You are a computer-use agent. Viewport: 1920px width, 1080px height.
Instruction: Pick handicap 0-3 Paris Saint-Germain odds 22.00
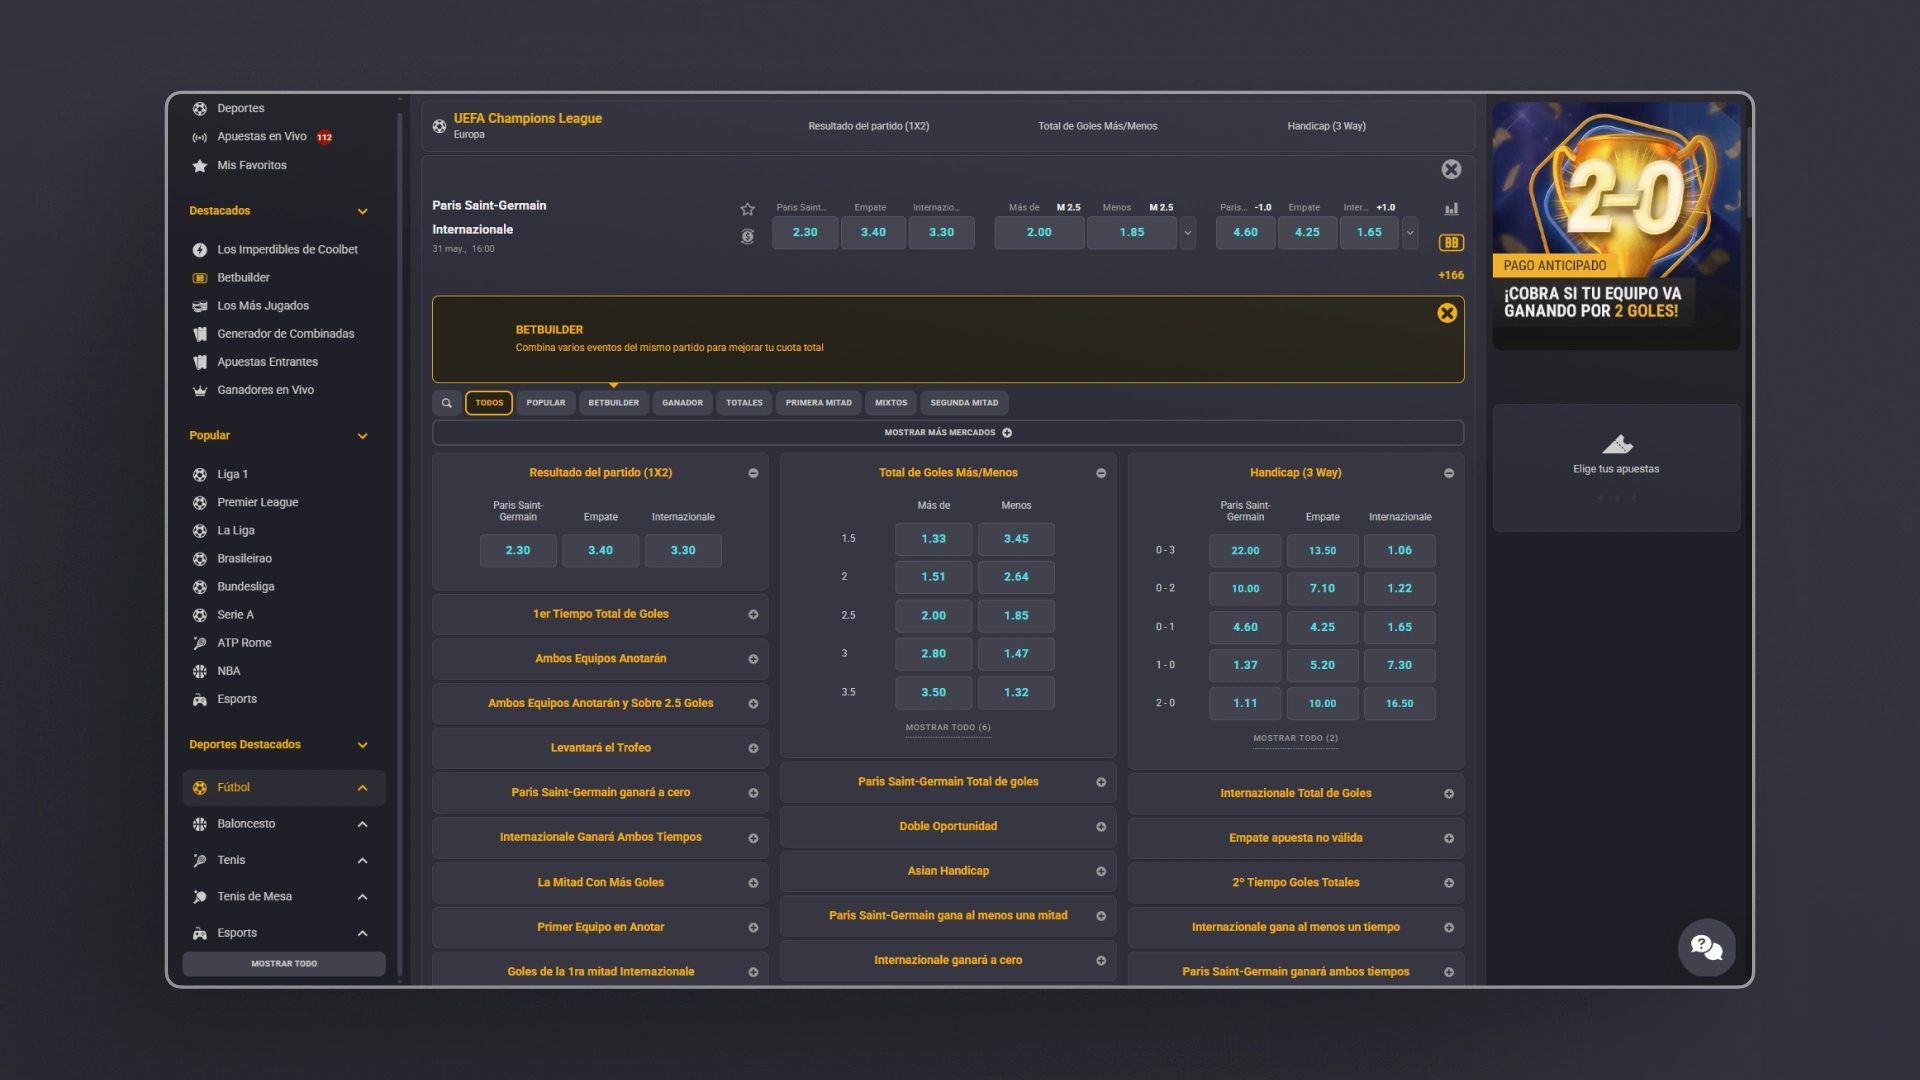(x=1245, y=551)
